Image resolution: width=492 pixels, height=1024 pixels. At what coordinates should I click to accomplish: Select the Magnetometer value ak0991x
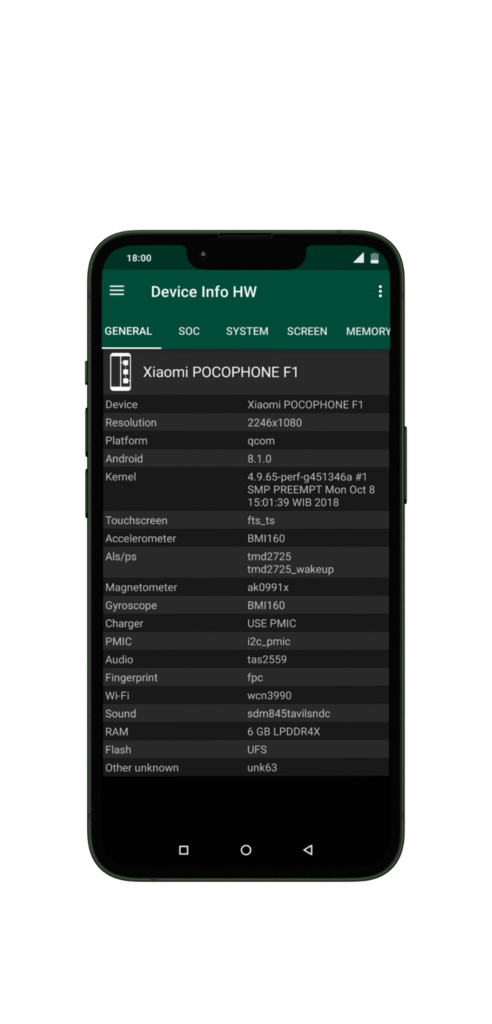pos(268,588)
